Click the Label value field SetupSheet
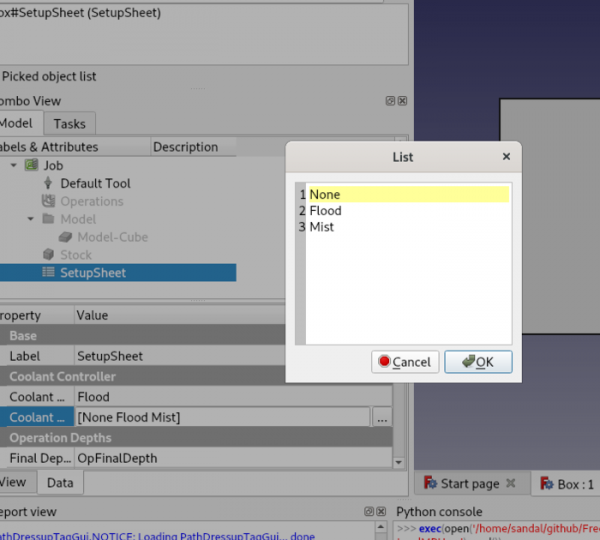 220,356
